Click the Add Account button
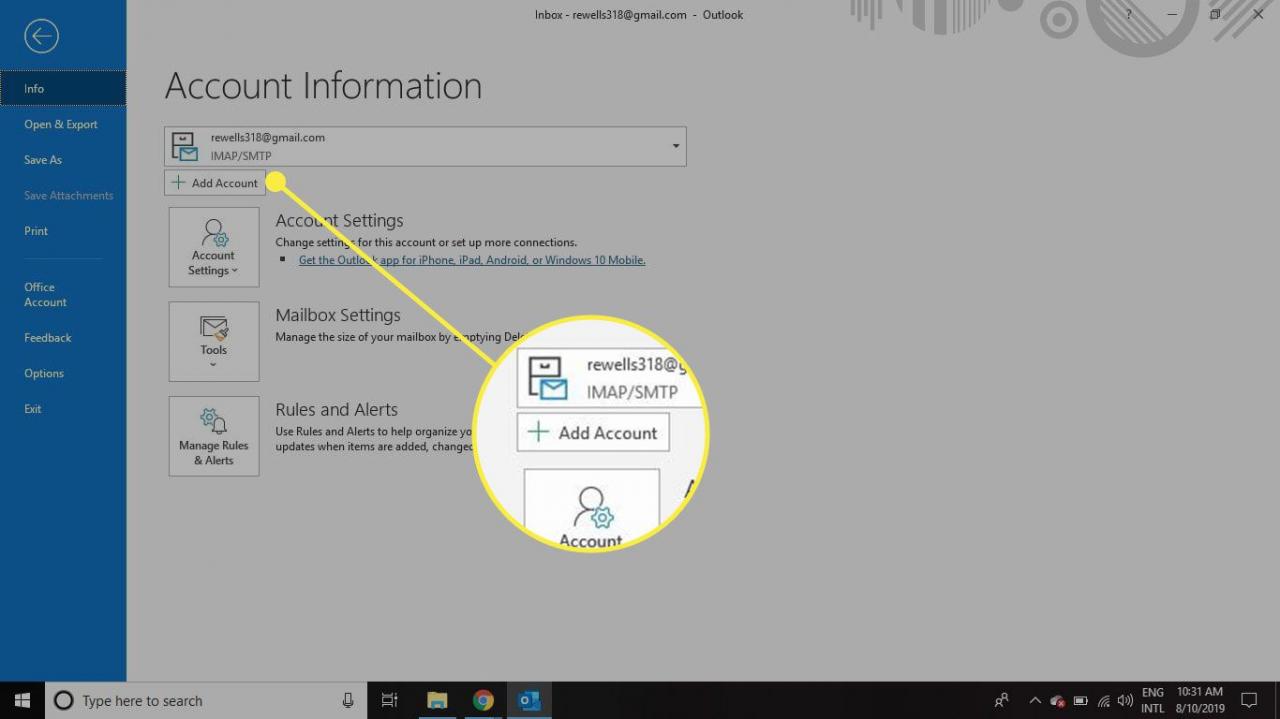This screenshot has width=1280, height=719. (x=215, y=183)
